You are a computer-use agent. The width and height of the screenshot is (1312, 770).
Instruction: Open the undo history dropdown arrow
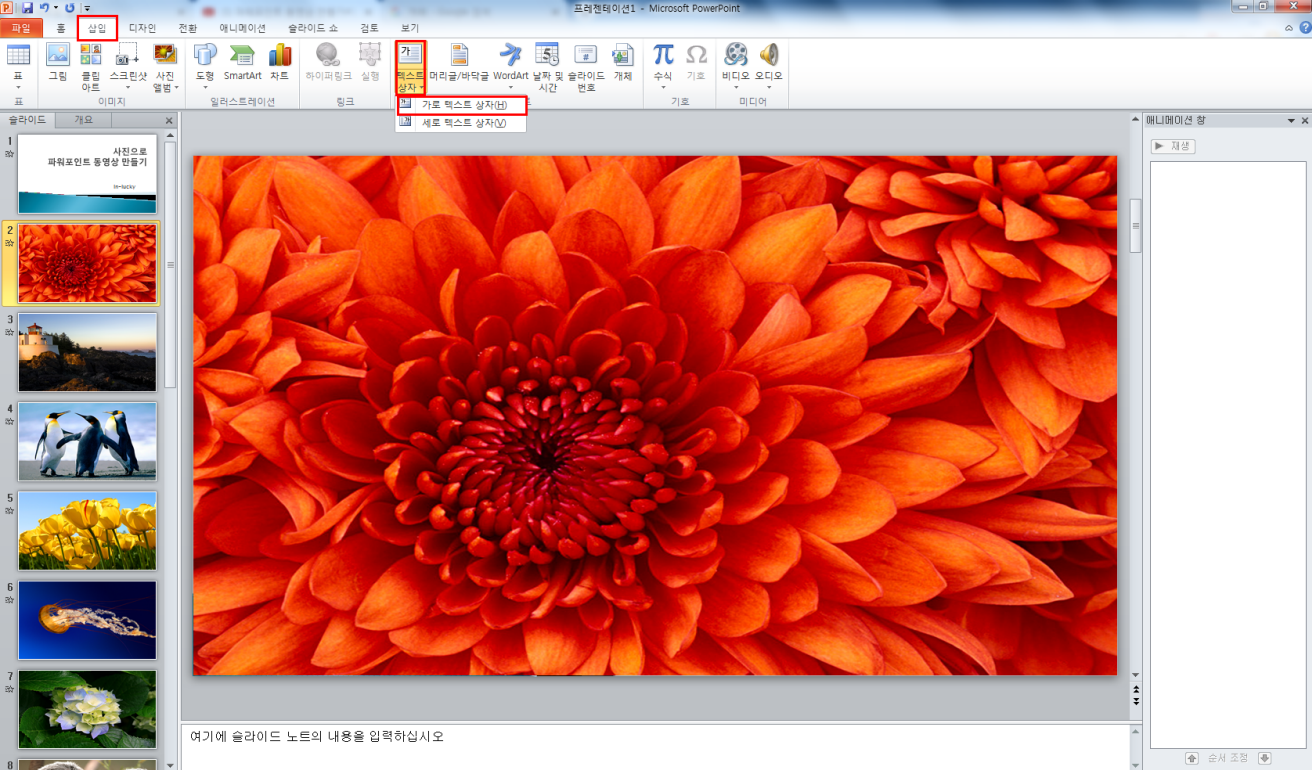[55, 8]
